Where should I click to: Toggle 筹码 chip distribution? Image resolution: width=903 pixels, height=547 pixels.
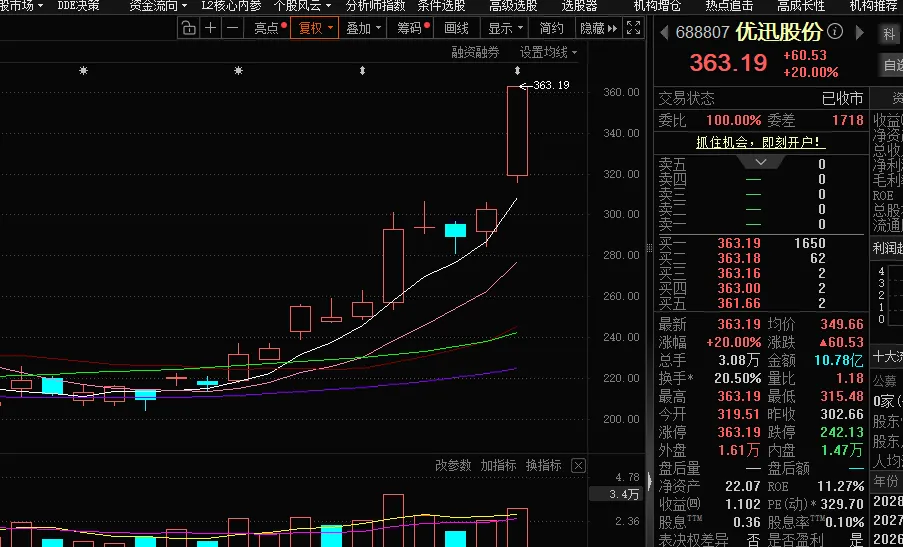412,28
